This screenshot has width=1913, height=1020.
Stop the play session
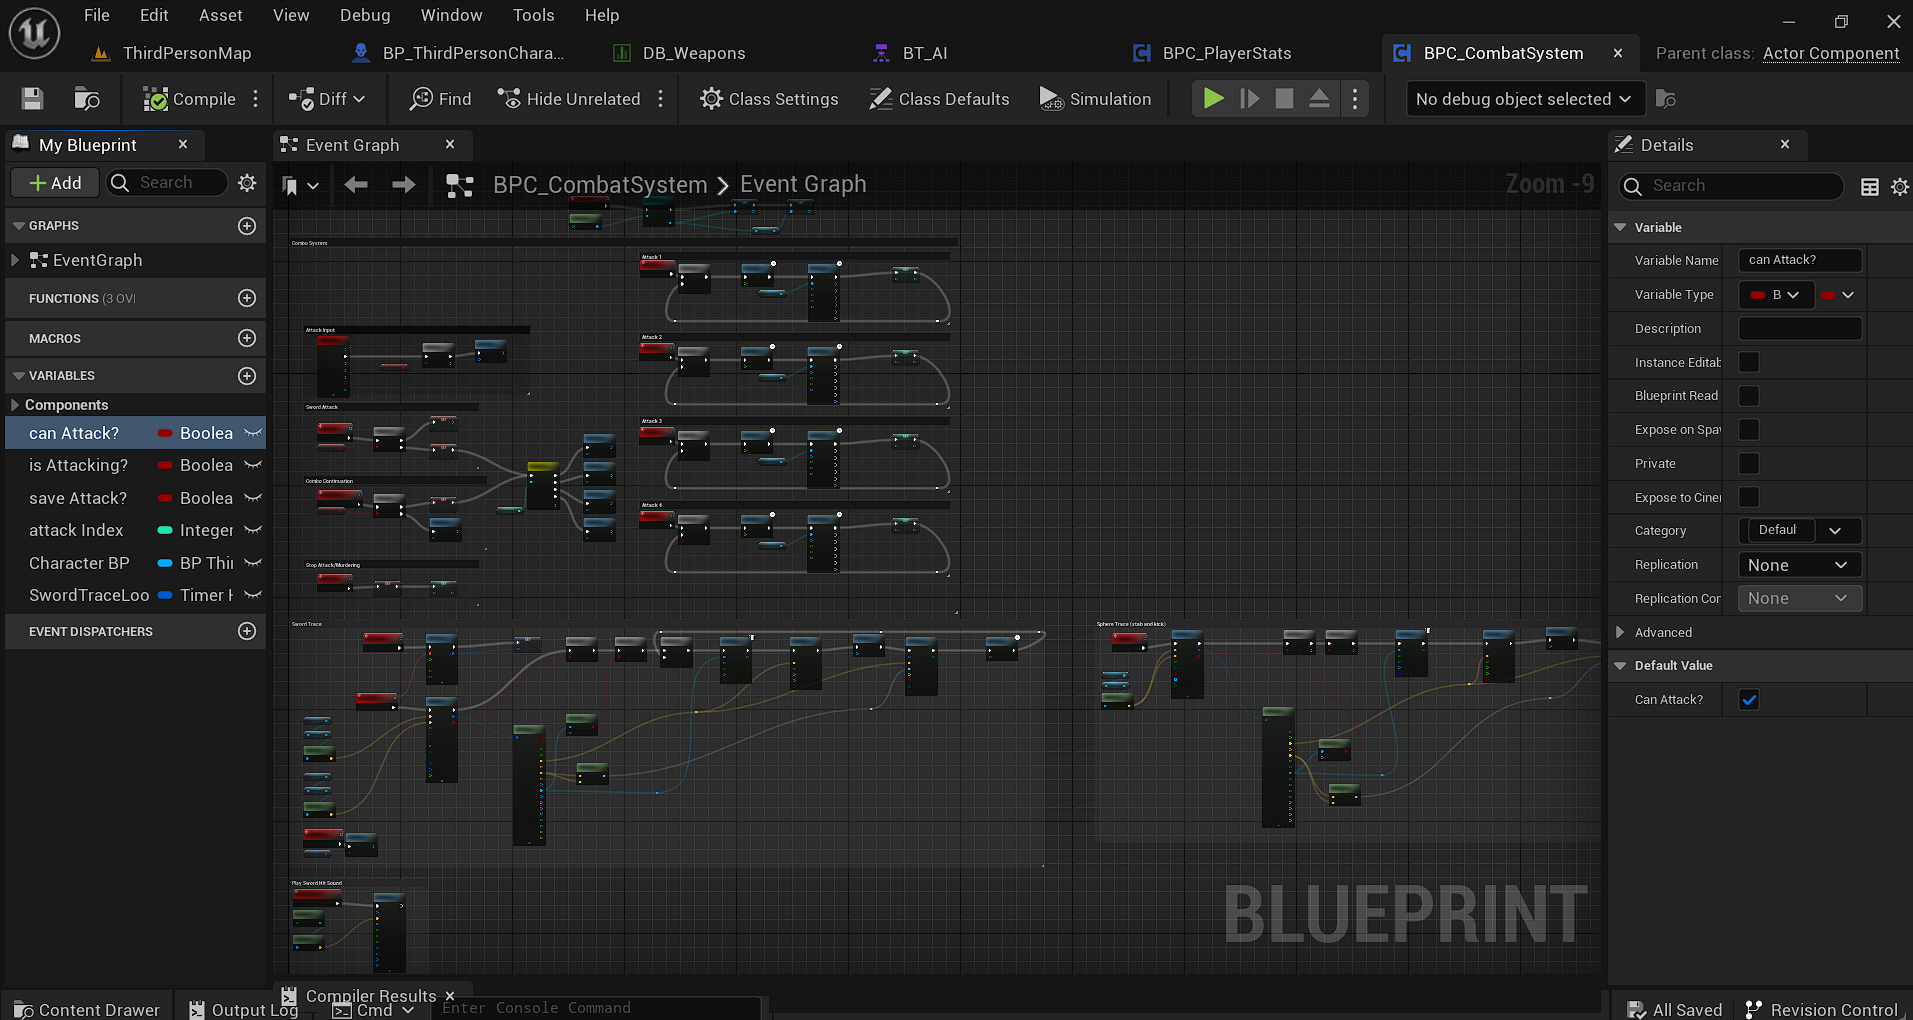pyautogui.click(x=1285, y=99)
